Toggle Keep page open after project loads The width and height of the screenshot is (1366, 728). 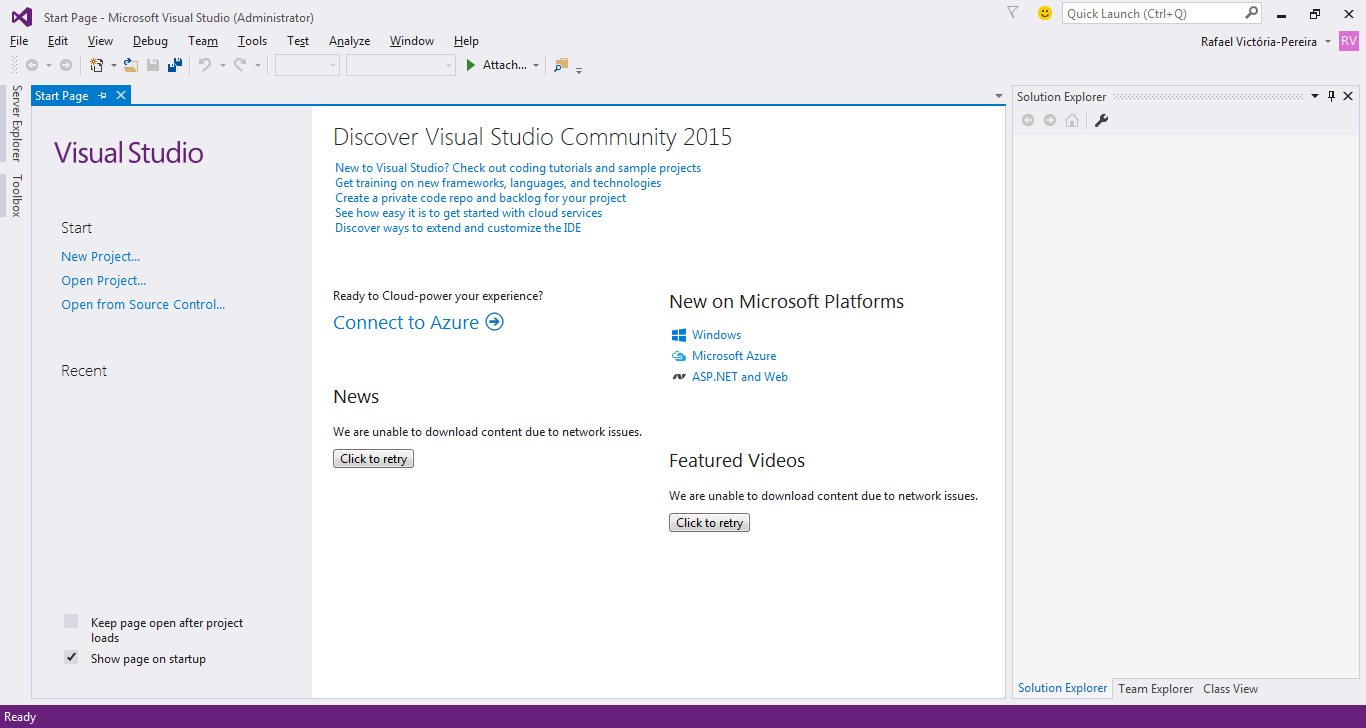click(71, 621)
